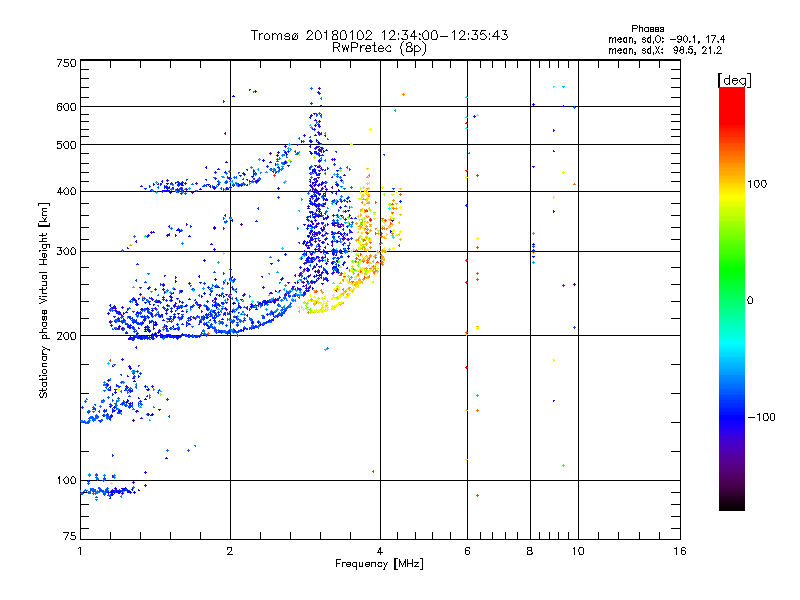Image resolution: width=800 pixels, height=600 pixels.
Task: Click the y-axis tick label '300'
Action: pyautogui.click(x=66, y=251)
